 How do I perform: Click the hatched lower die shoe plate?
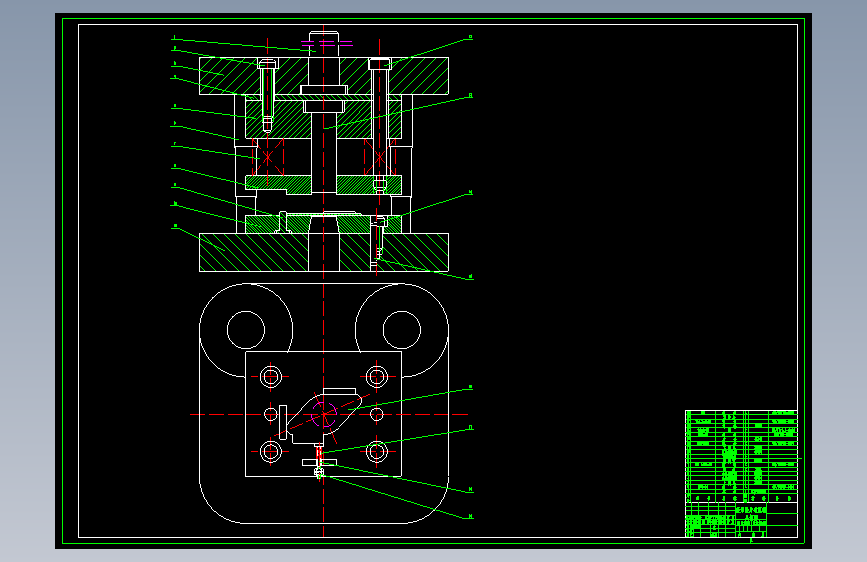(323, 252)
